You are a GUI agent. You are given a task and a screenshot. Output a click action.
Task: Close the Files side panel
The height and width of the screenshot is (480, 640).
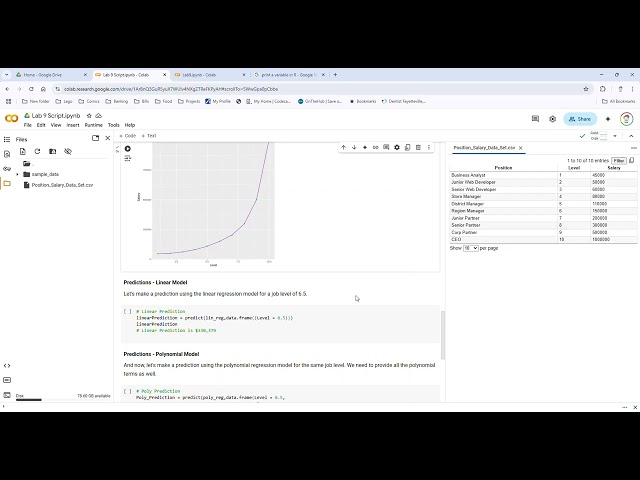click(108, 138)
